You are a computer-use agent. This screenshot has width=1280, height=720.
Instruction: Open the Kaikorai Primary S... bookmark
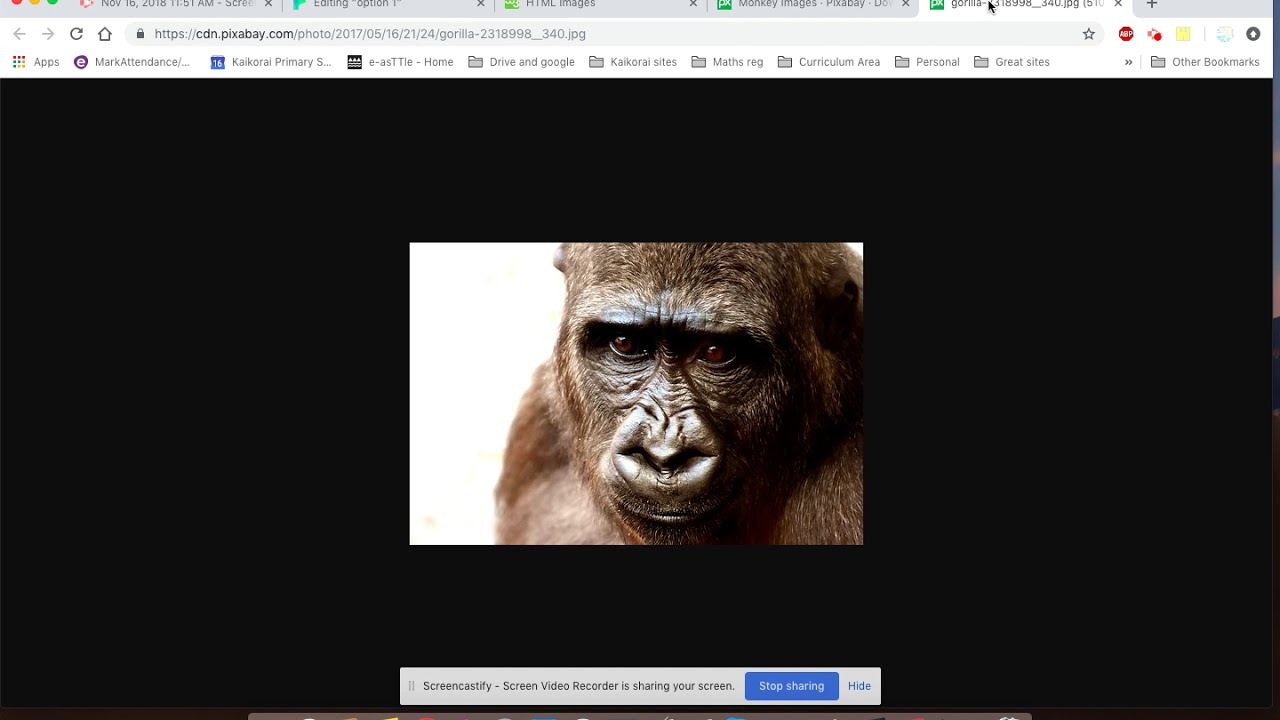pos(271,62)
